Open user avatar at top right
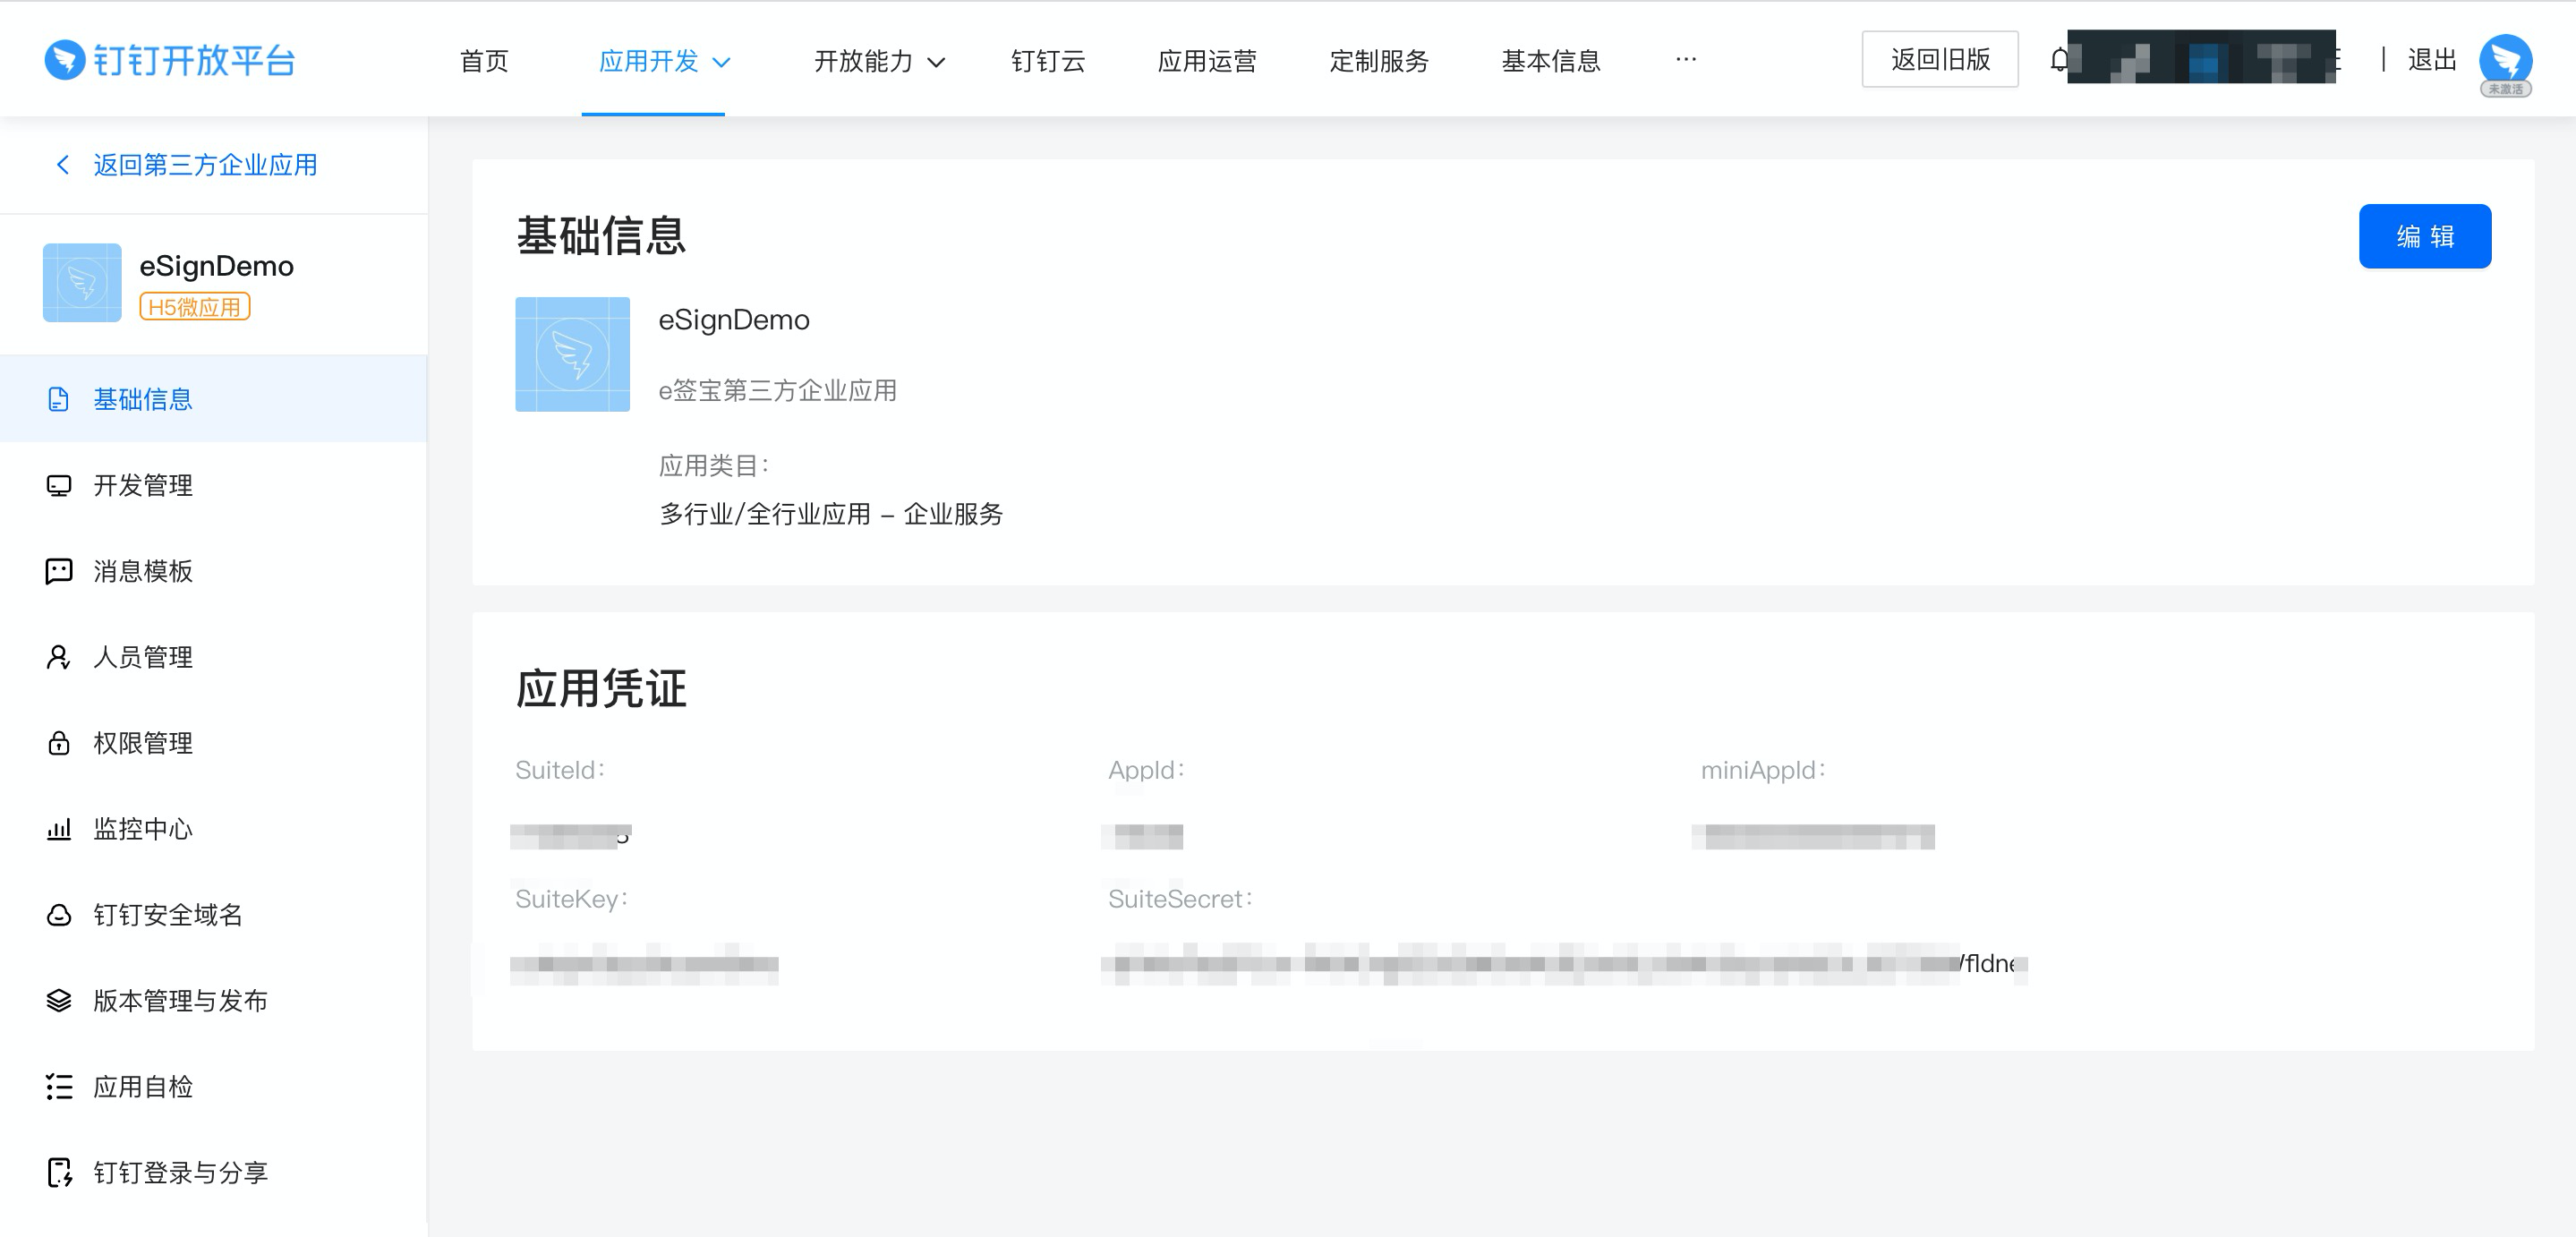The image size is (2576, 1237). 2504,60
